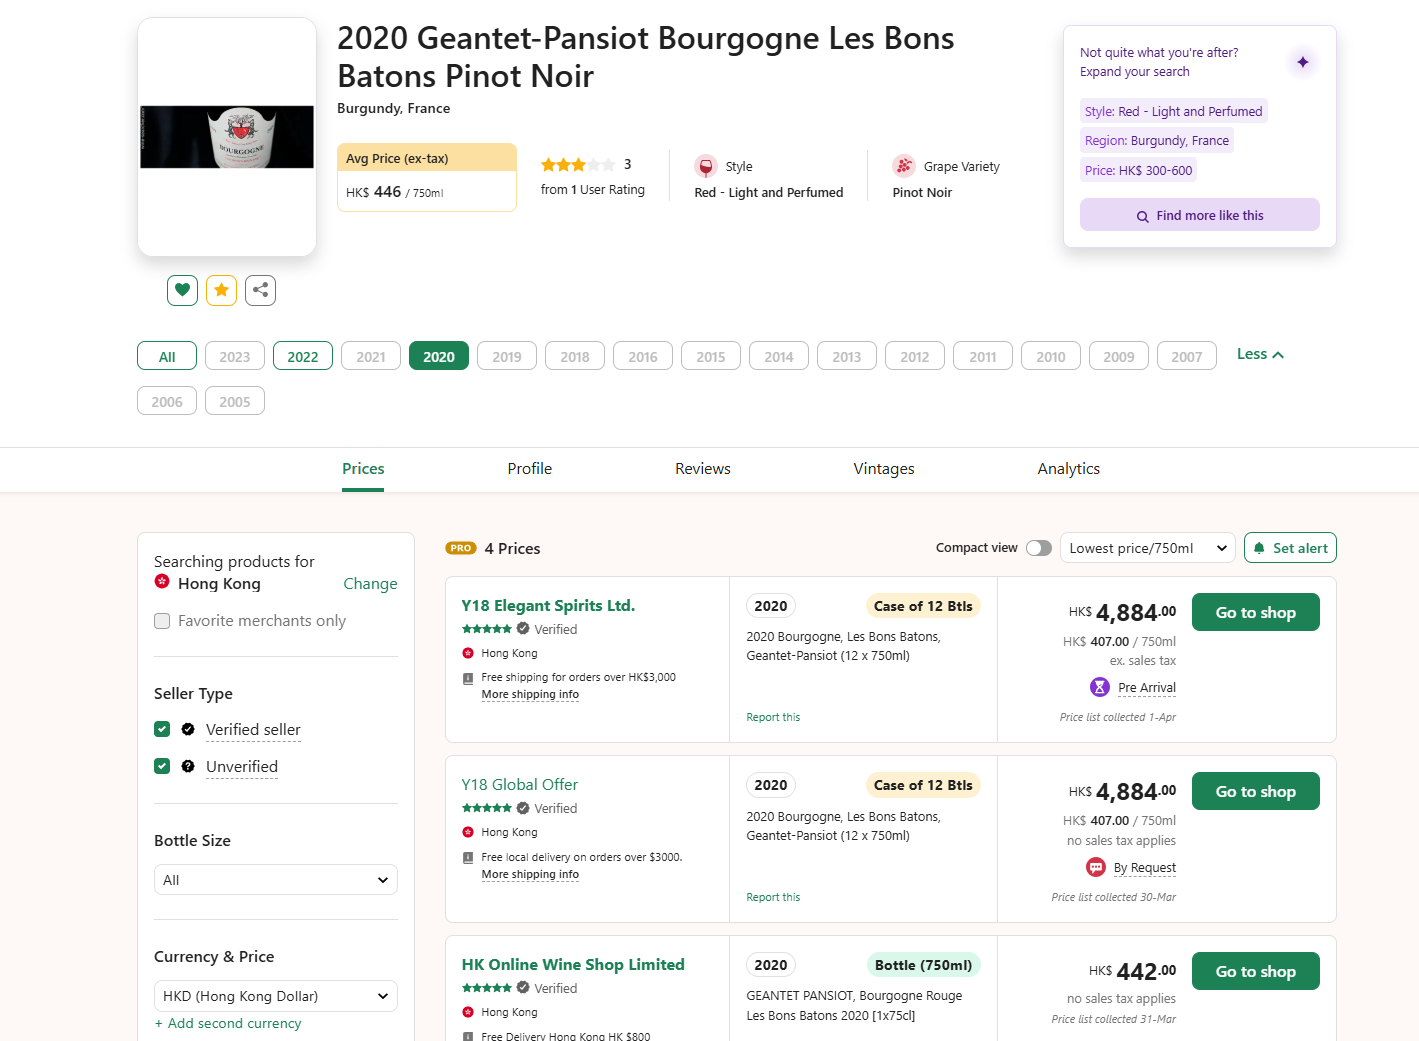Click the yellow star rating icon
The height and width of the screenshot is (1041, 1419).
(221, 290)
